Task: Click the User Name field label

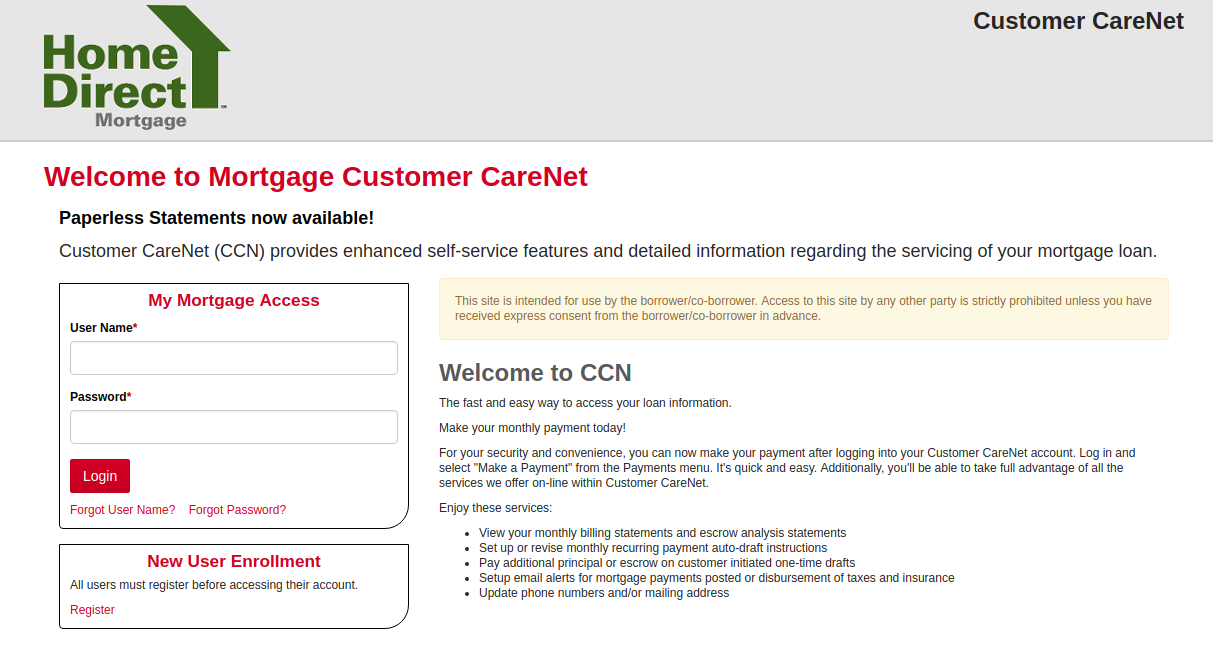Action: click(x=103, y=328)
